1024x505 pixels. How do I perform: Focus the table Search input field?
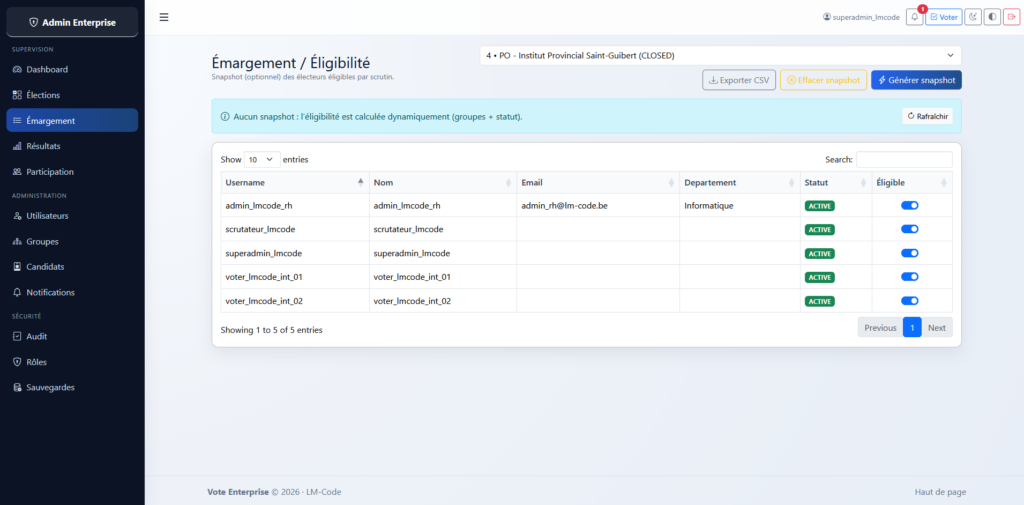coord(904,160)
